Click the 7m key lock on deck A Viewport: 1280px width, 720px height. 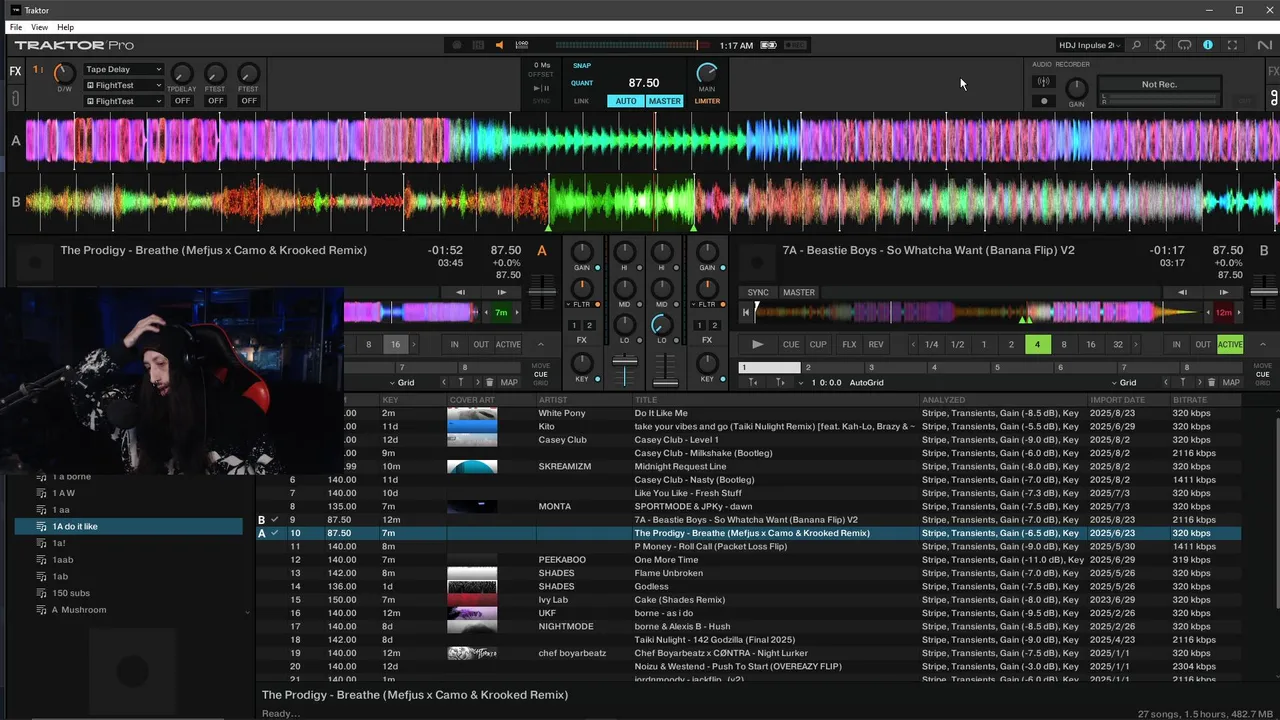tap(501, 312)
